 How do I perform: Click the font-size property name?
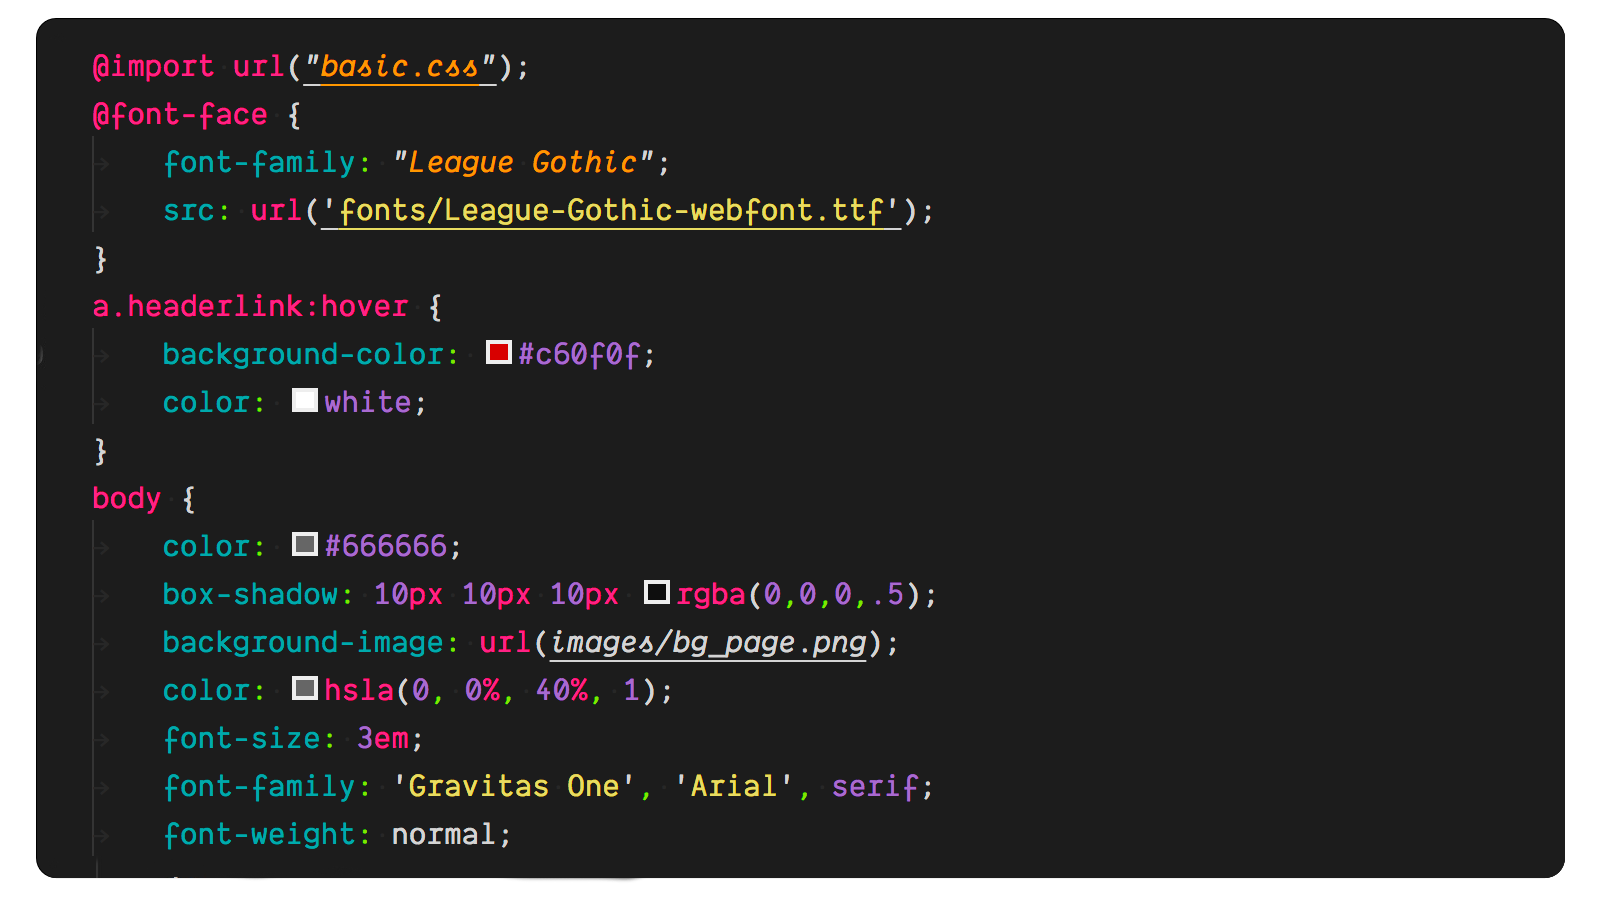tap(242, 739)
